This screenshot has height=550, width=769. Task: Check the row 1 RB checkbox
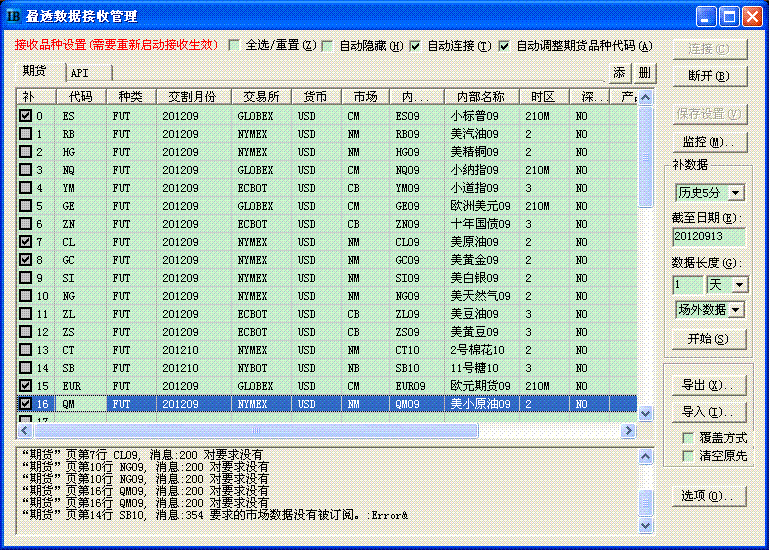(x=25, y=134)
